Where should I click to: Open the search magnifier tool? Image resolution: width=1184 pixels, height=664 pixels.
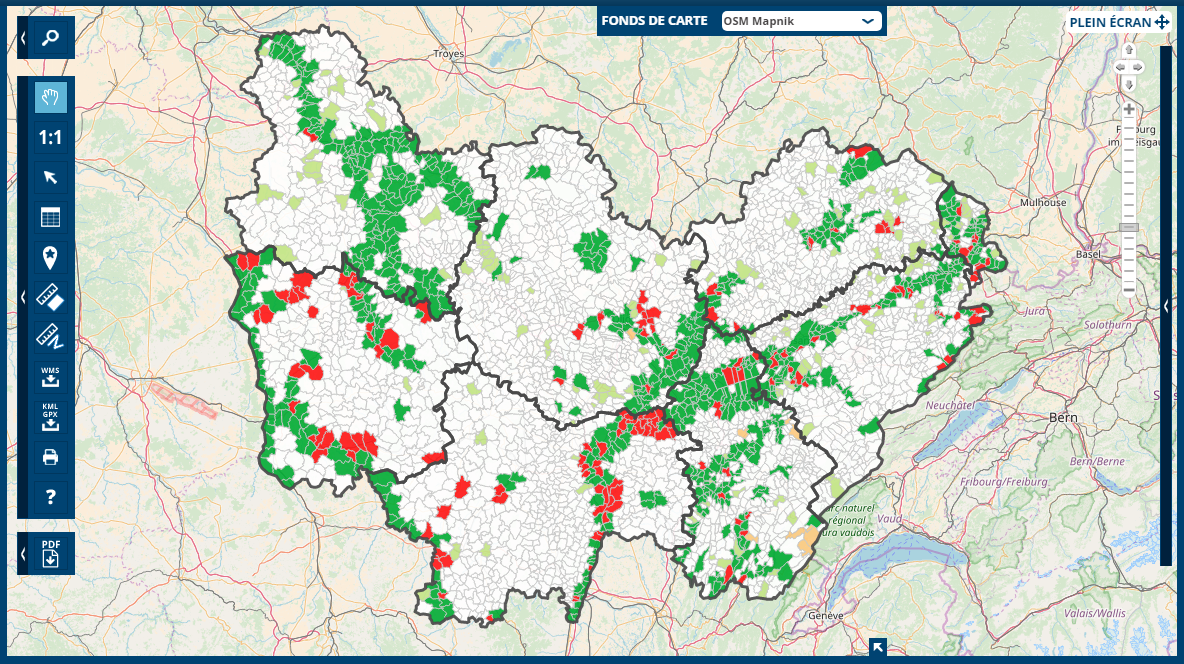point(51,39)
